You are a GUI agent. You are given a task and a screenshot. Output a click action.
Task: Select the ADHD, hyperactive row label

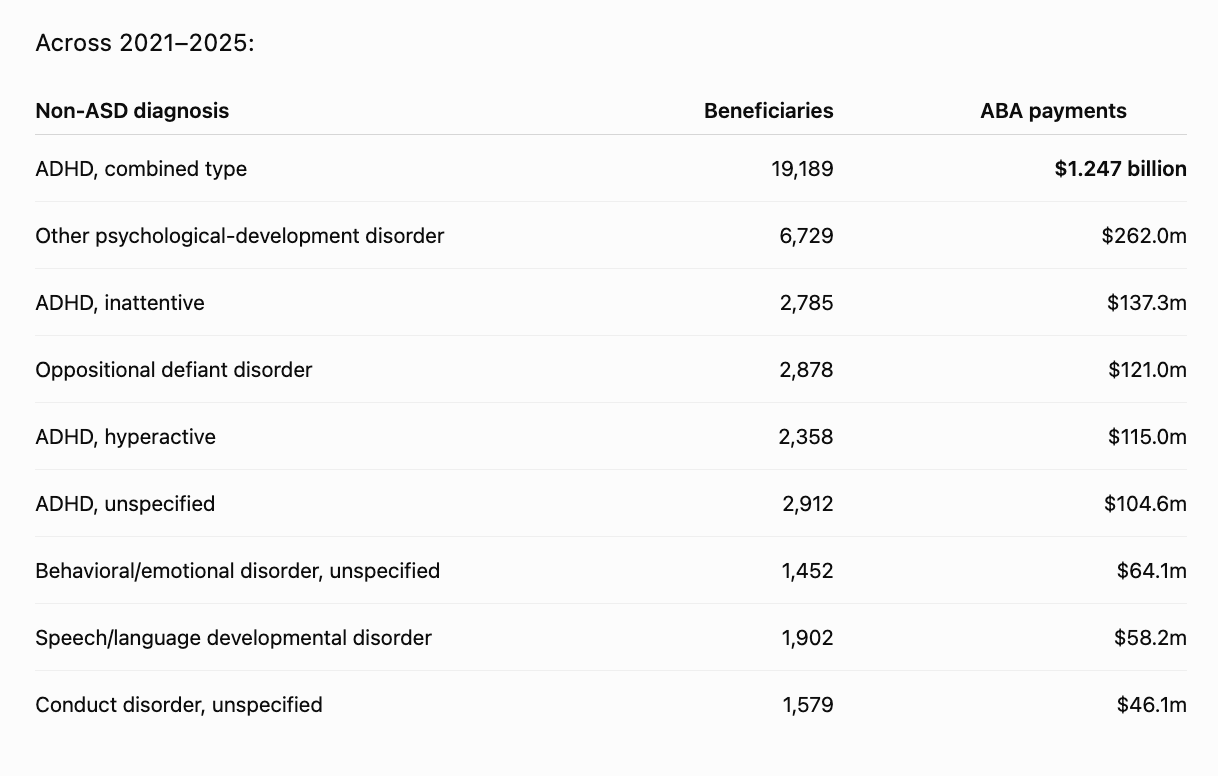pos(125,437)
